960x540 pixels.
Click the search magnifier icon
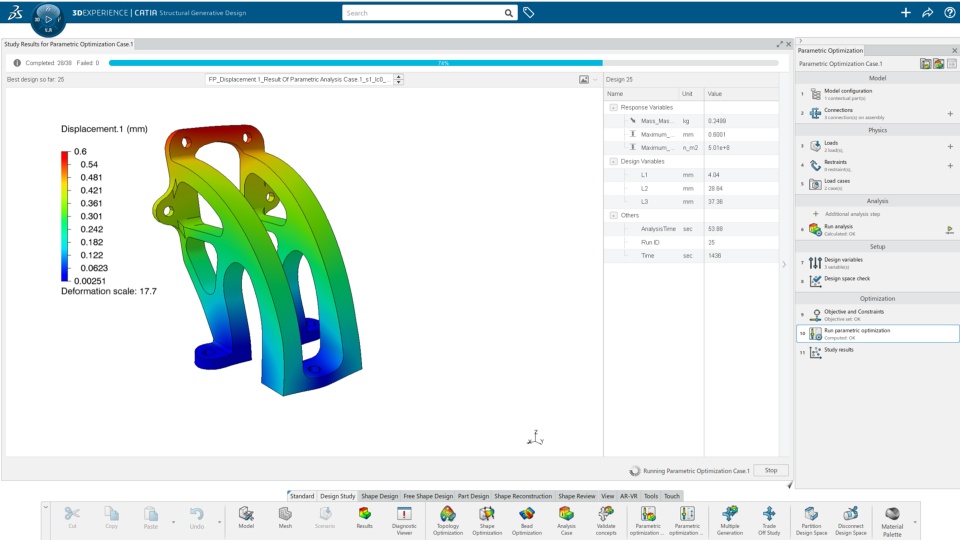click(x=509, y=13)
